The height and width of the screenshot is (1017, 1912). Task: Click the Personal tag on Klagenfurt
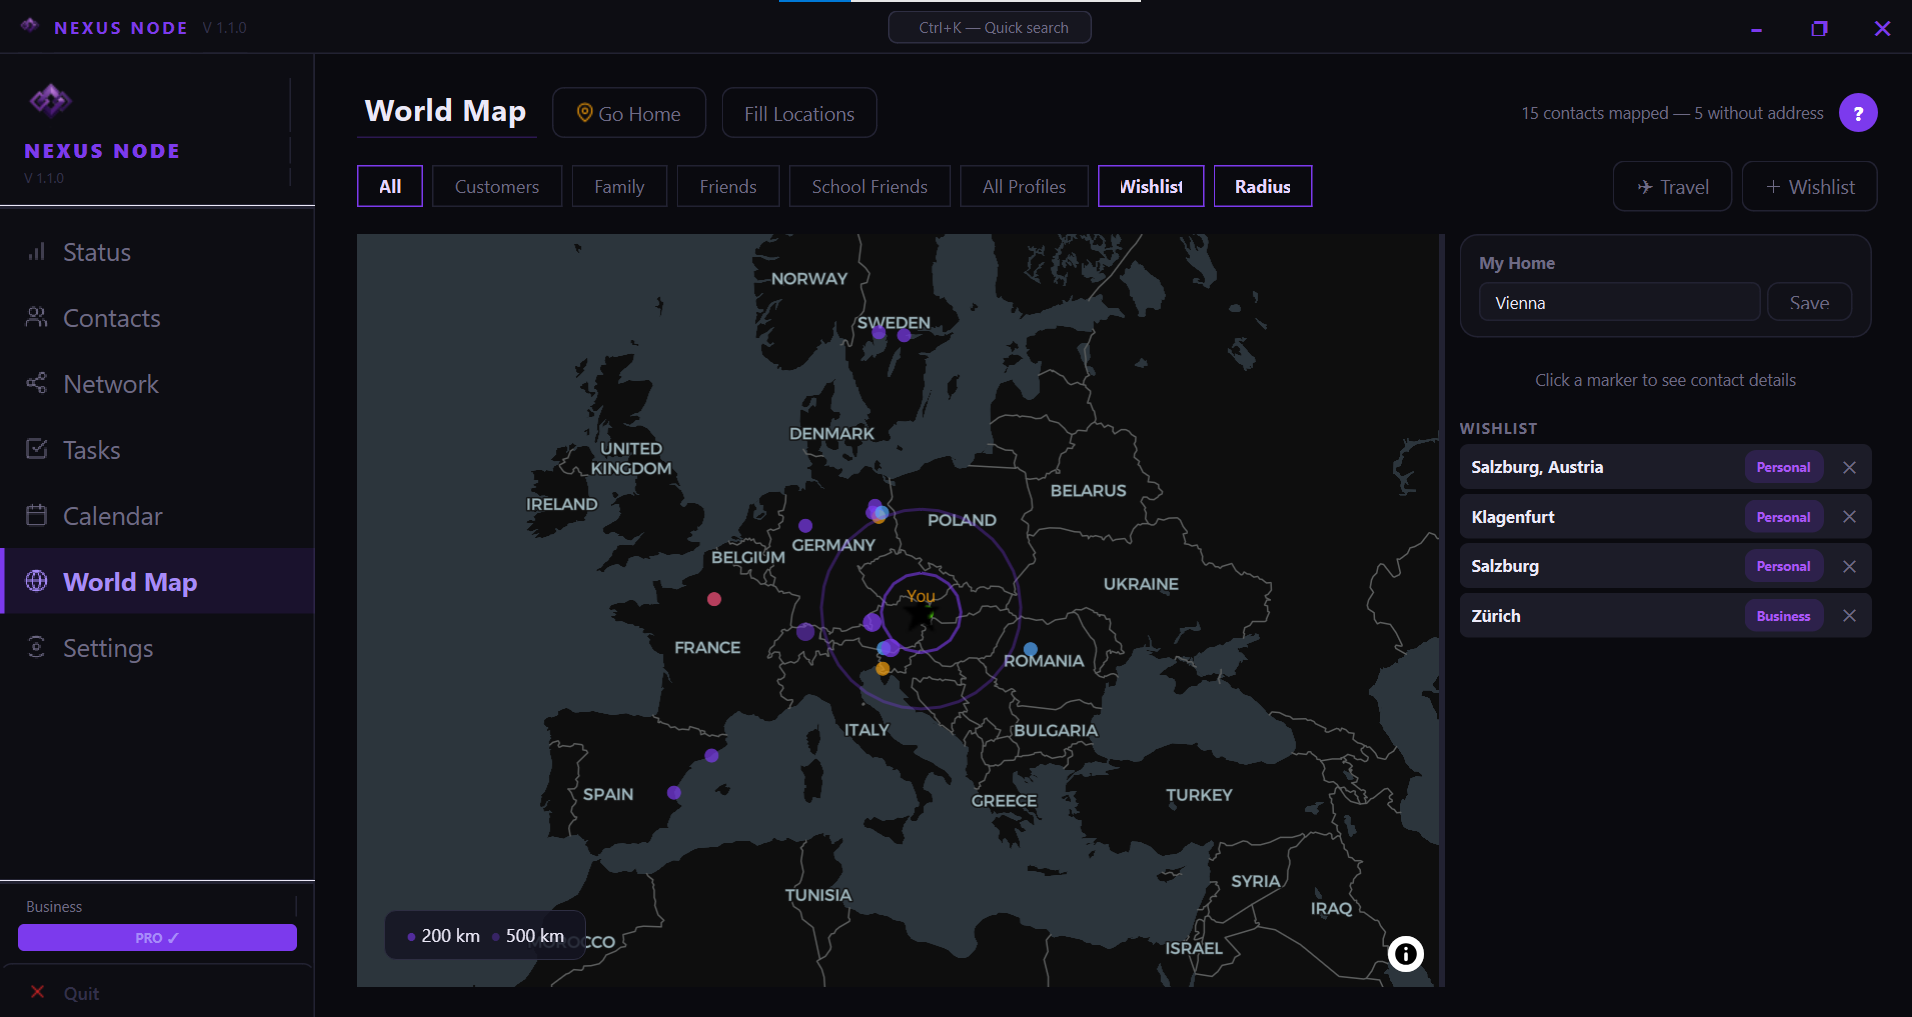click(x=1783, y=517)
